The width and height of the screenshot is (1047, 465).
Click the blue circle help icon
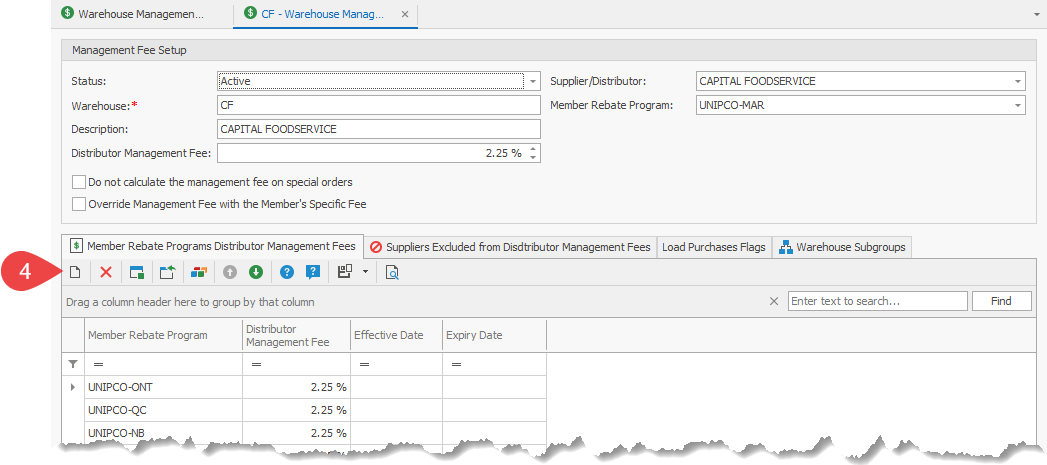click(x=287, y=272)
